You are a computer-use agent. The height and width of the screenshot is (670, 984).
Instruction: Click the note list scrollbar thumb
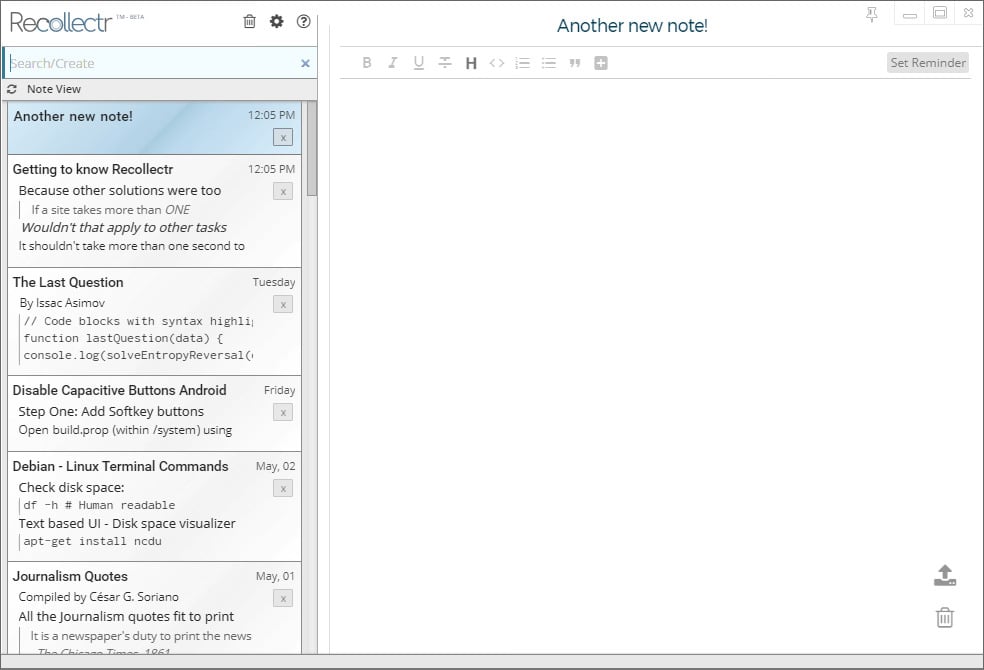[312, 148]
